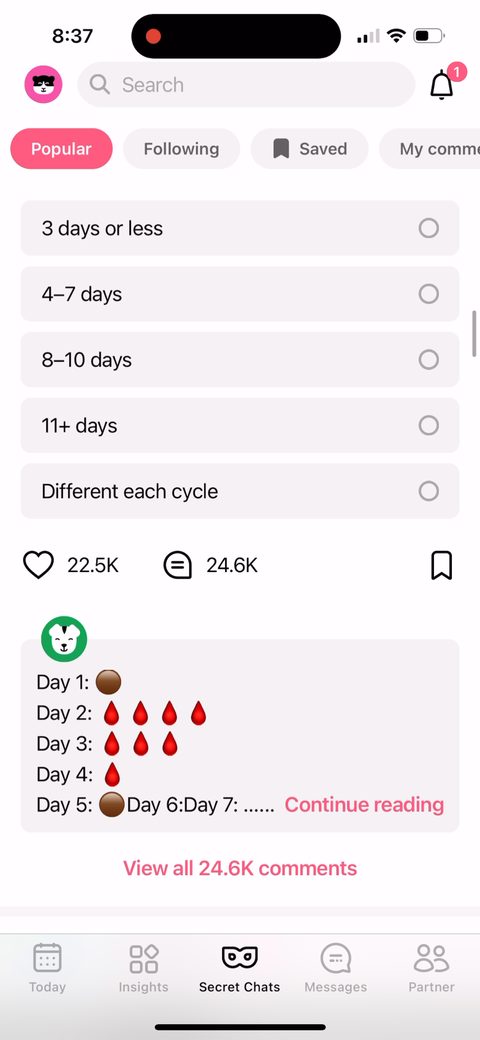Choose 'Different each cycle' option
This screenshot has width=480, height=1040.
pos(240,491)
